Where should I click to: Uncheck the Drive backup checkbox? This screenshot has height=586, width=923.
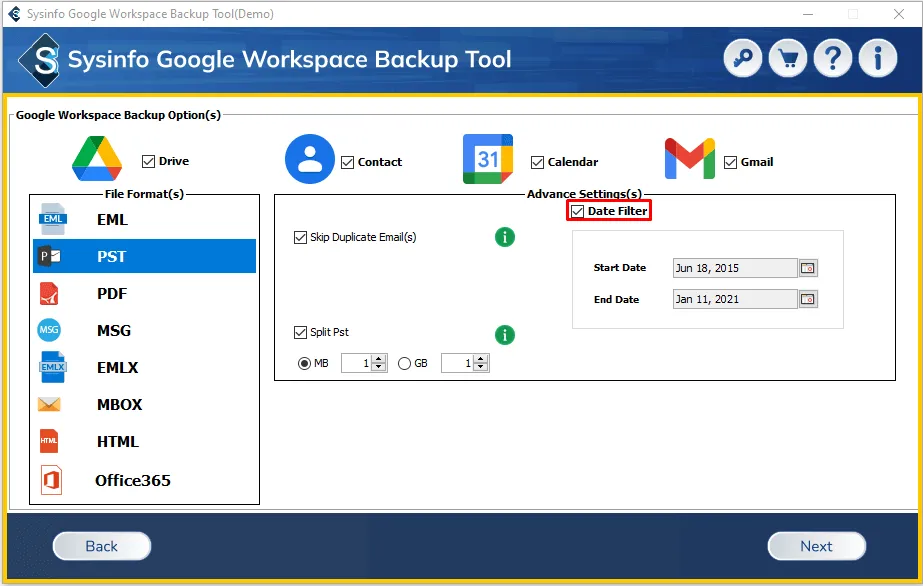[149, 161]
